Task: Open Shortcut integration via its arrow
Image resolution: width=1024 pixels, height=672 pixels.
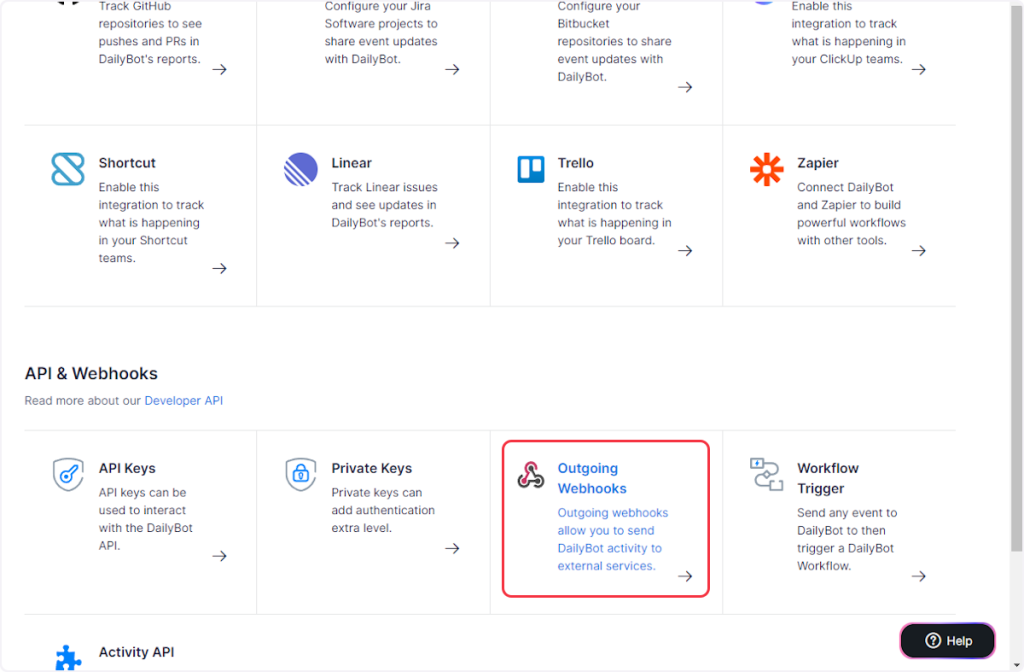Action: coord(219,268)
